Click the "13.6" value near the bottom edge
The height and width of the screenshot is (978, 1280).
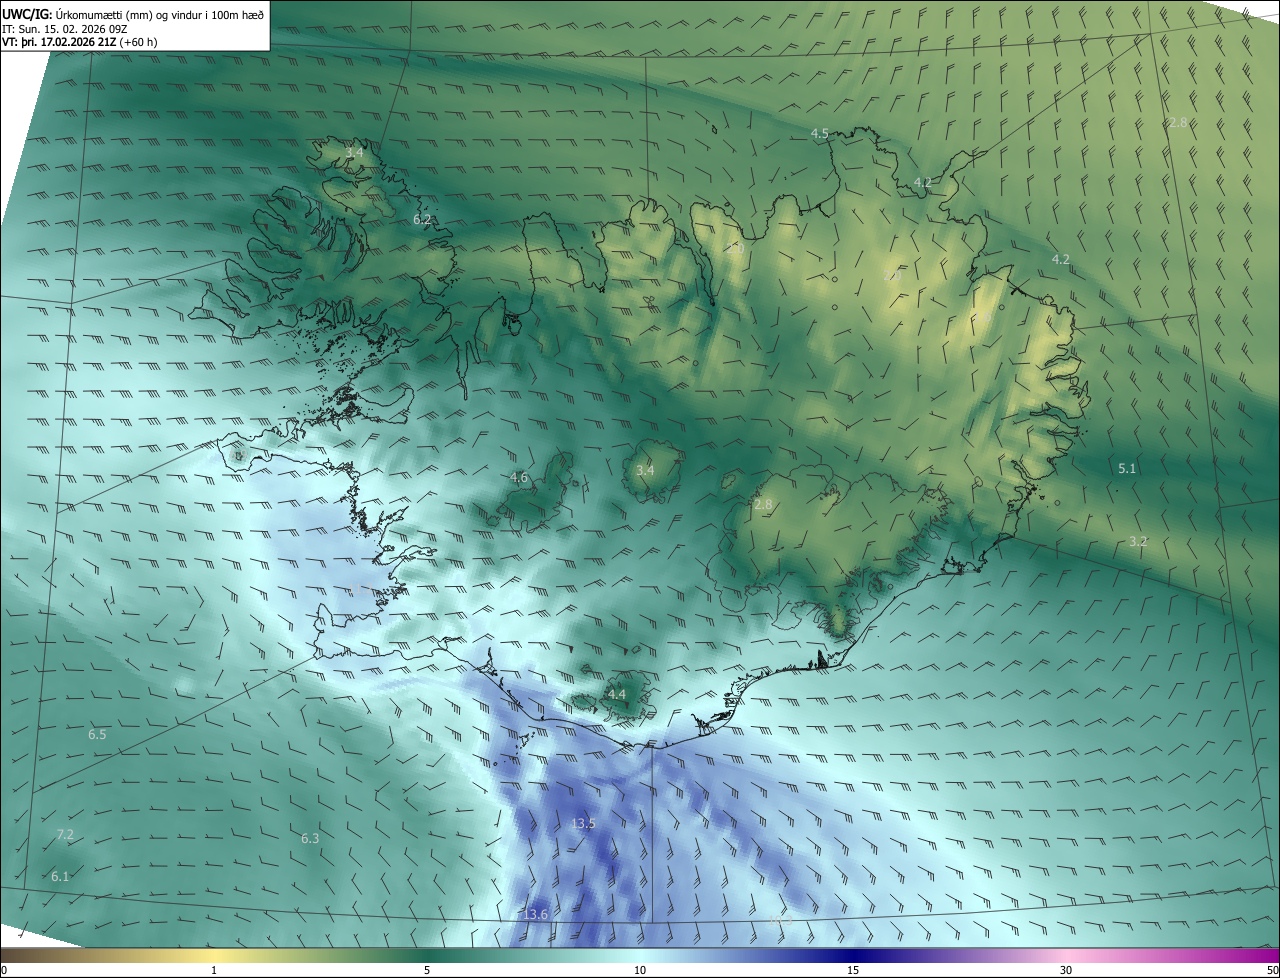[x=535, y=914]
